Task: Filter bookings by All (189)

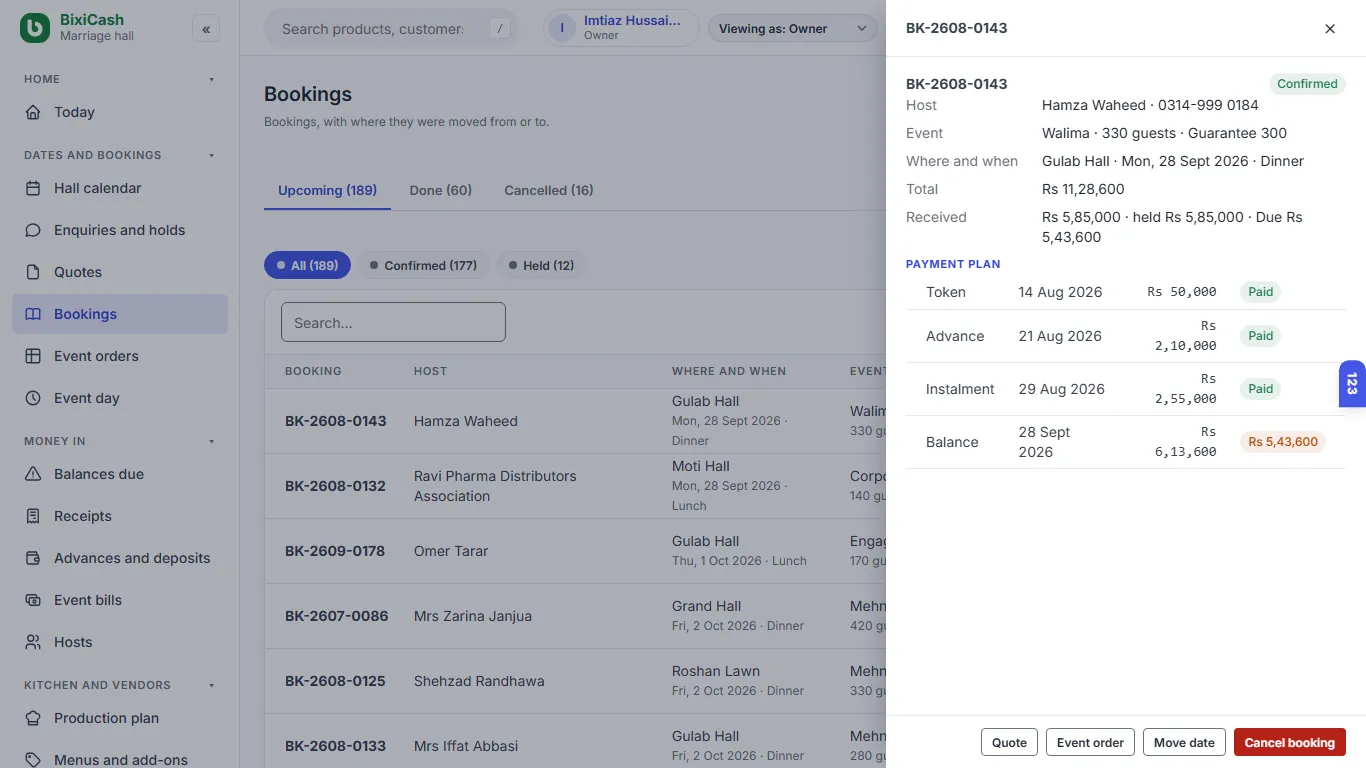Action: [x=307, y=265]
